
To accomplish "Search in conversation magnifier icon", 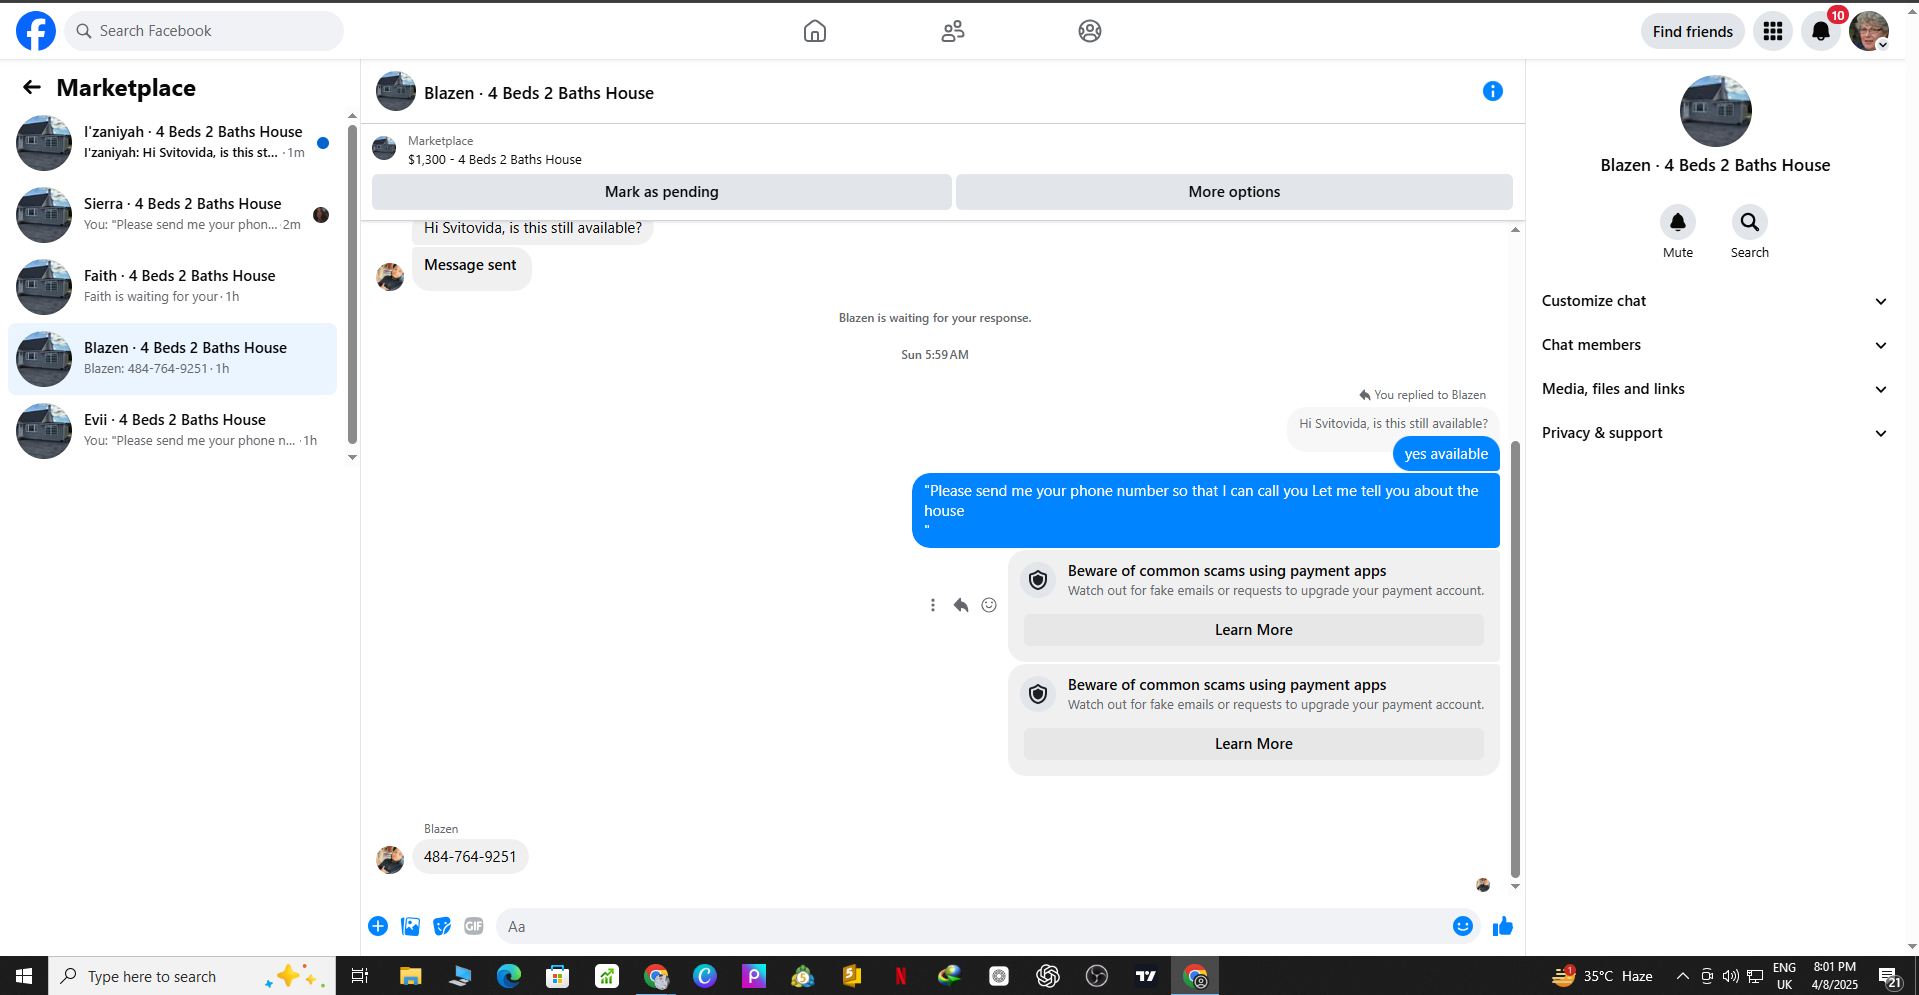I will tap(1750, 222).
